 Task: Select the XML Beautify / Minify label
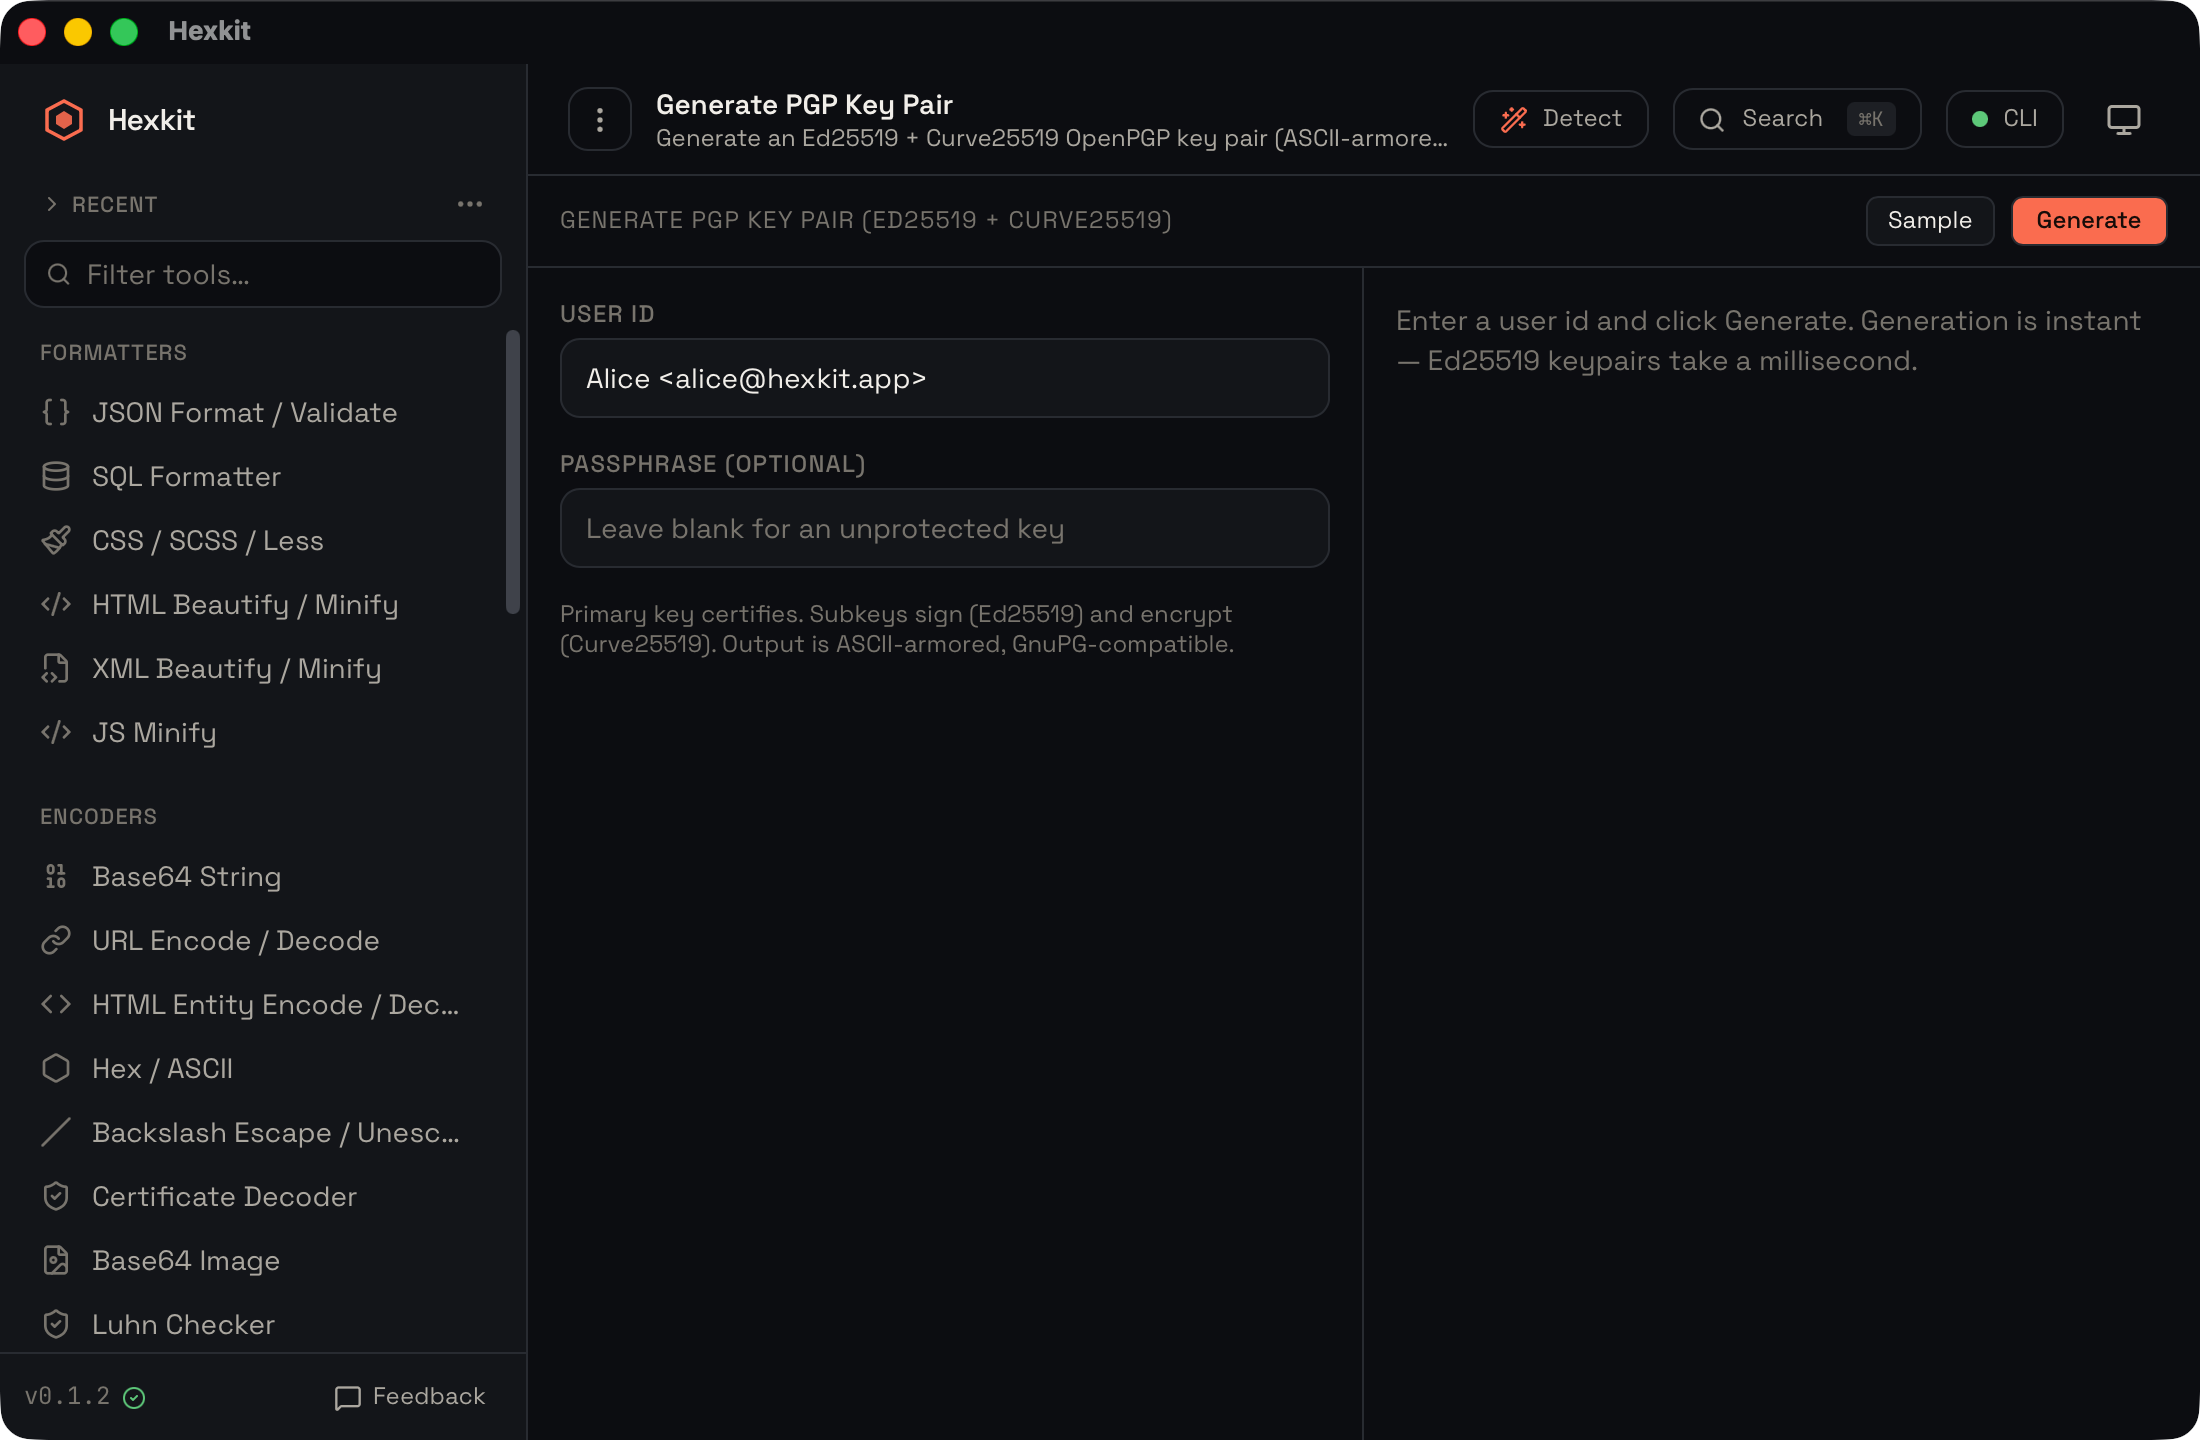(x=237, y=668)
